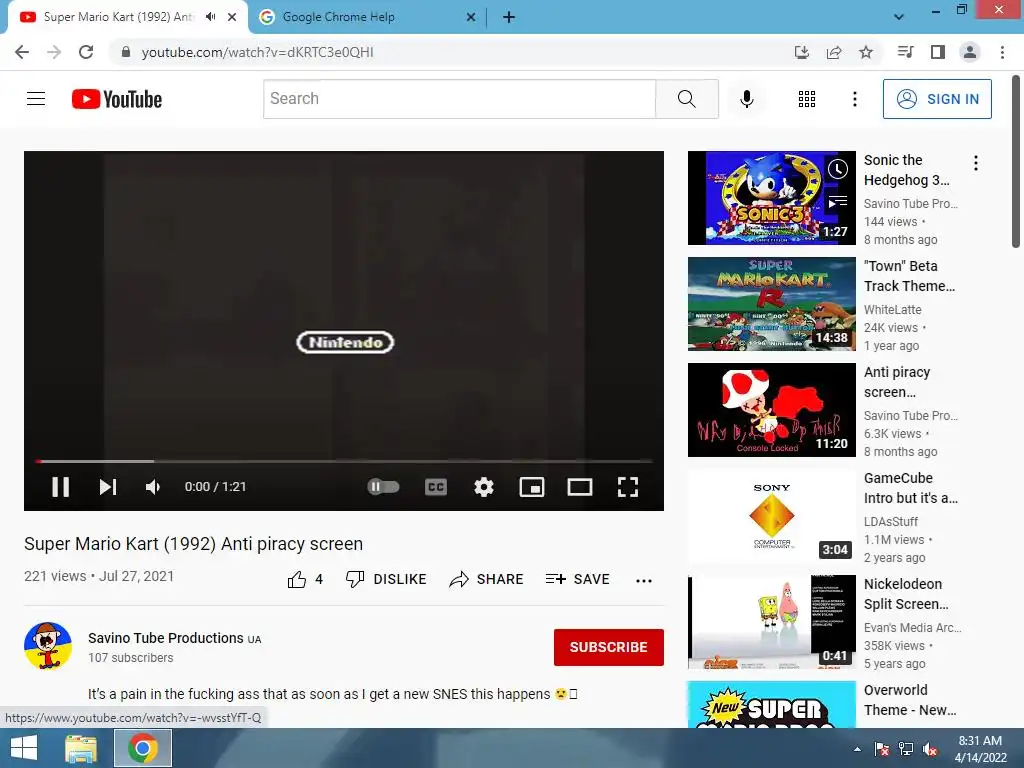Image resolution: width=1024 pixels, height=768 pixels.
Task: Open File Explorer from taskbar
Action: click(x=82, y=748)
